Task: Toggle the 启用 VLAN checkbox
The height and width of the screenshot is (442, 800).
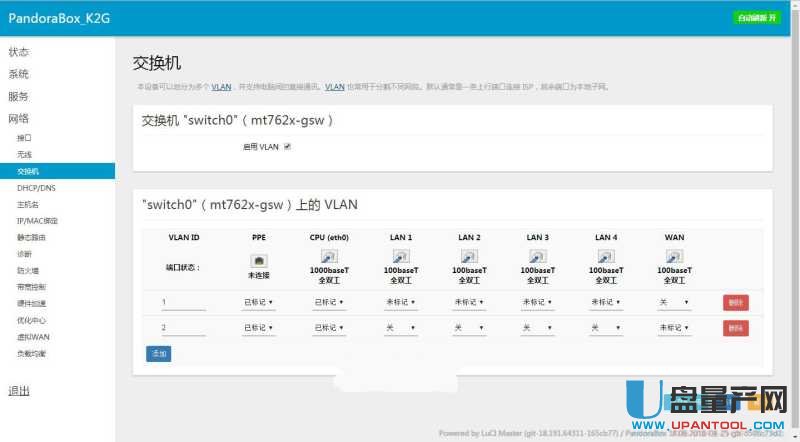Action: pyautogui.click(x=287, y=146)
